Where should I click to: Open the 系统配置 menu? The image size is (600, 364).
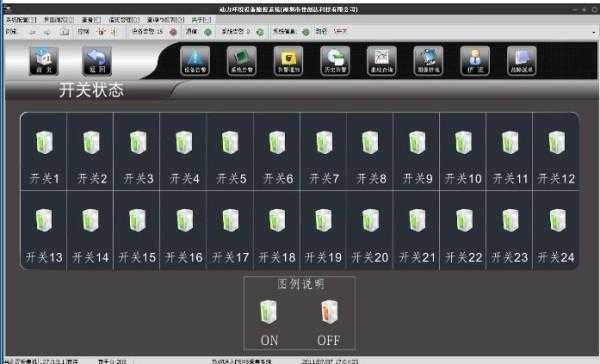(21, 20)
